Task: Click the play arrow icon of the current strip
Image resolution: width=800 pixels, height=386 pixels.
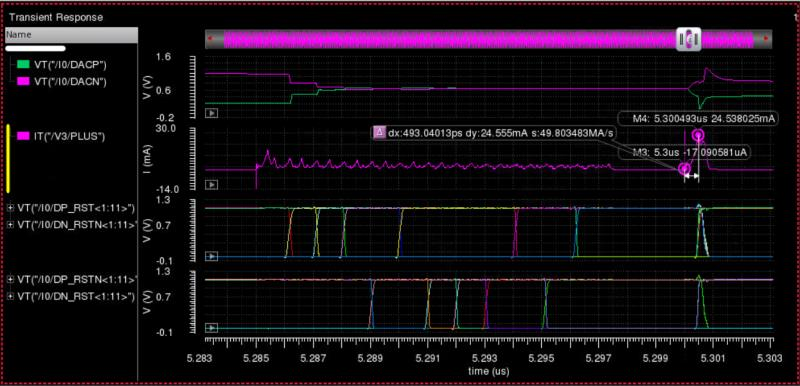Action: coord(211,184)
